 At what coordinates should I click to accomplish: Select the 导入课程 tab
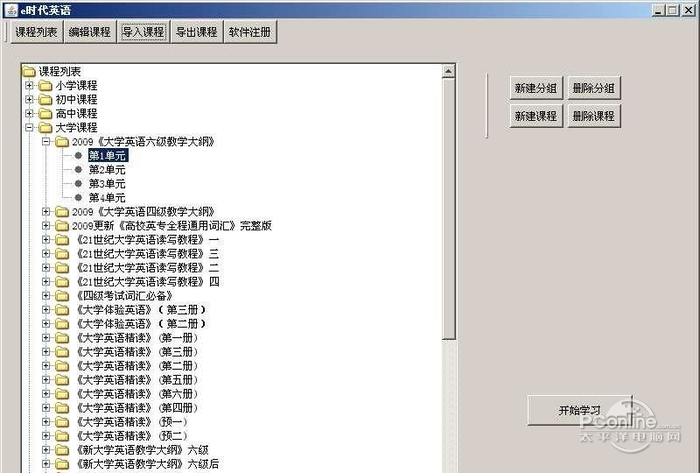point(143,32)
